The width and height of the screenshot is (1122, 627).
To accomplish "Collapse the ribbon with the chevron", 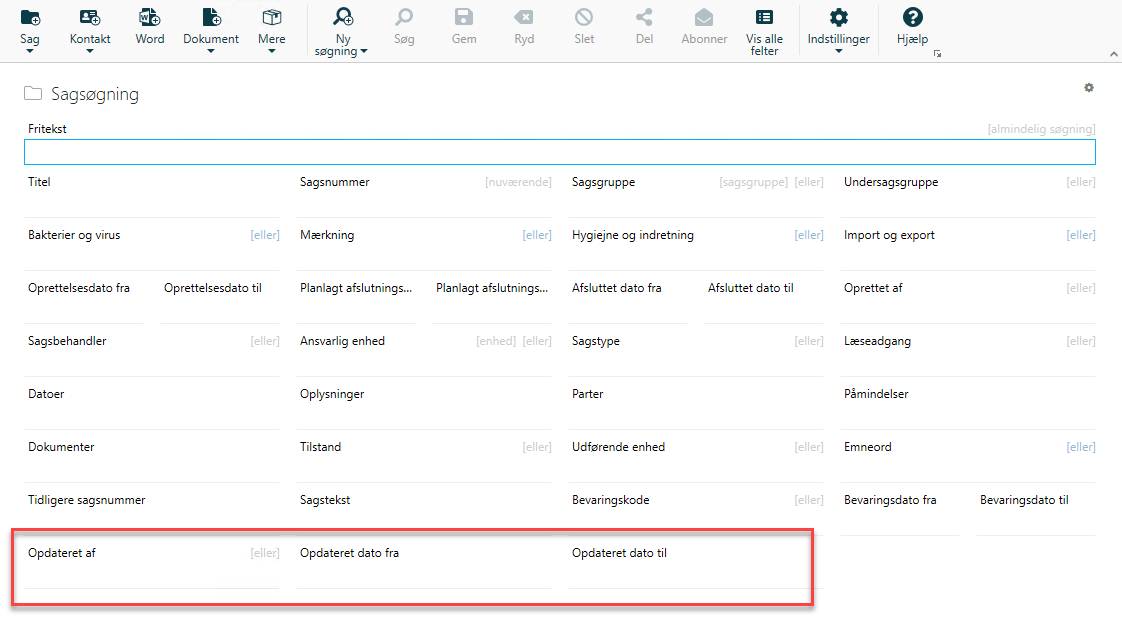I will pos(1113,54).
